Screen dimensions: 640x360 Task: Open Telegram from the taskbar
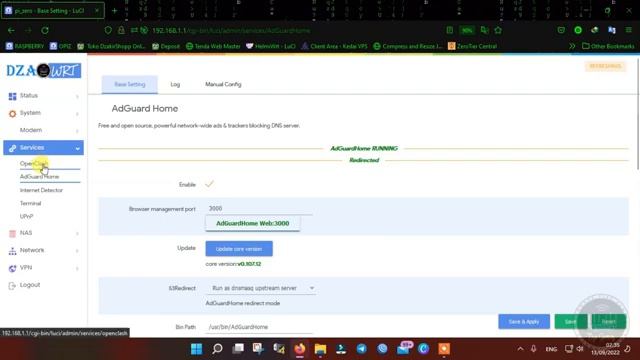pos(362,349)
